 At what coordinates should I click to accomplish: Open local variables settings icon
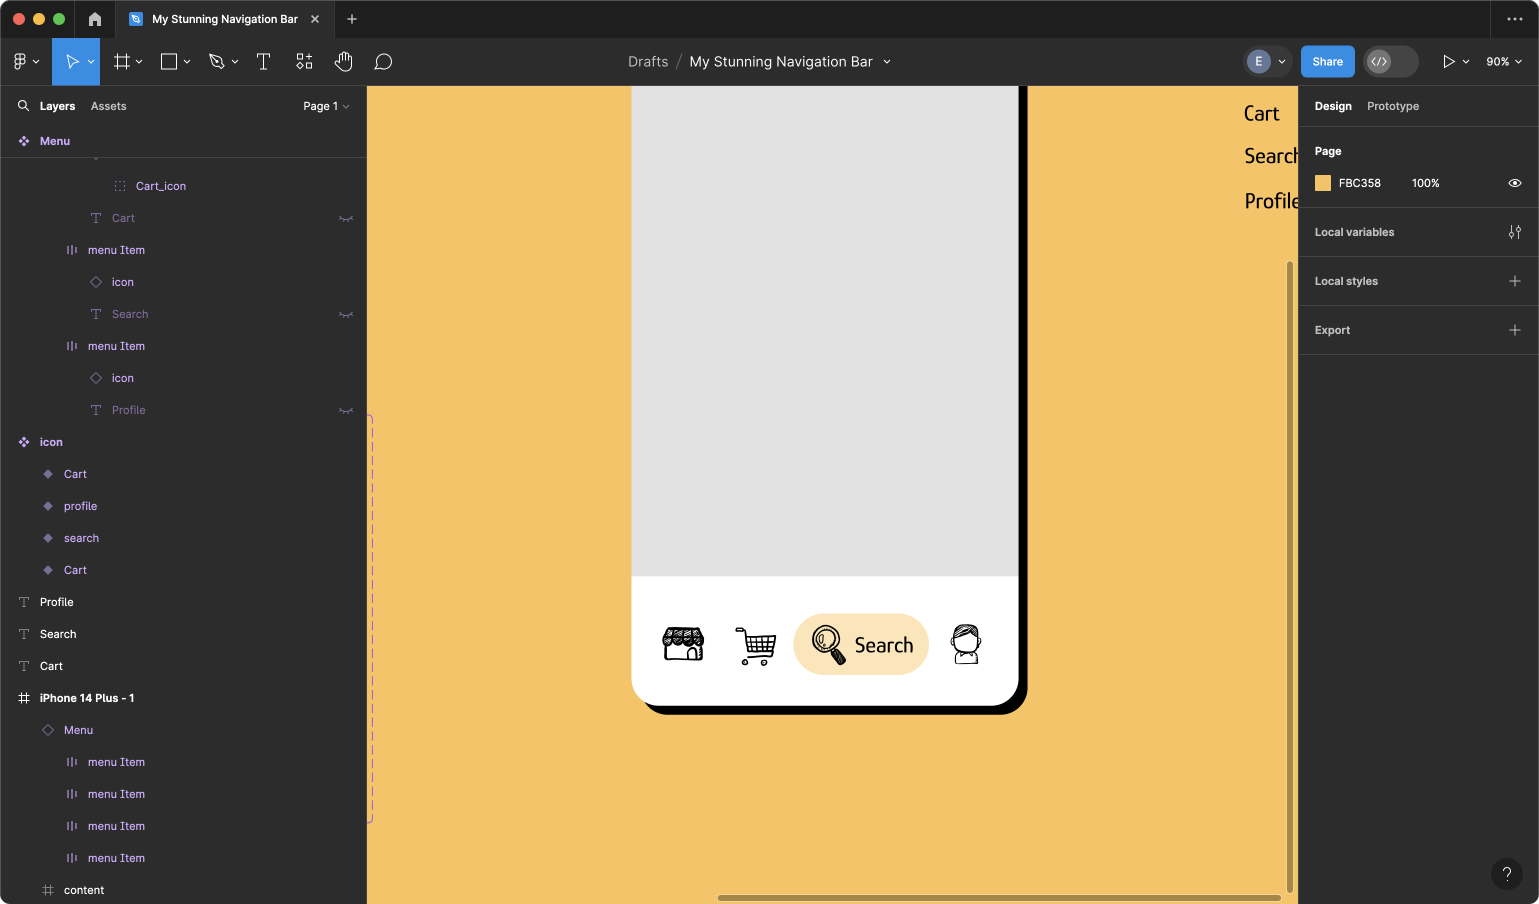click(1514, 232)
